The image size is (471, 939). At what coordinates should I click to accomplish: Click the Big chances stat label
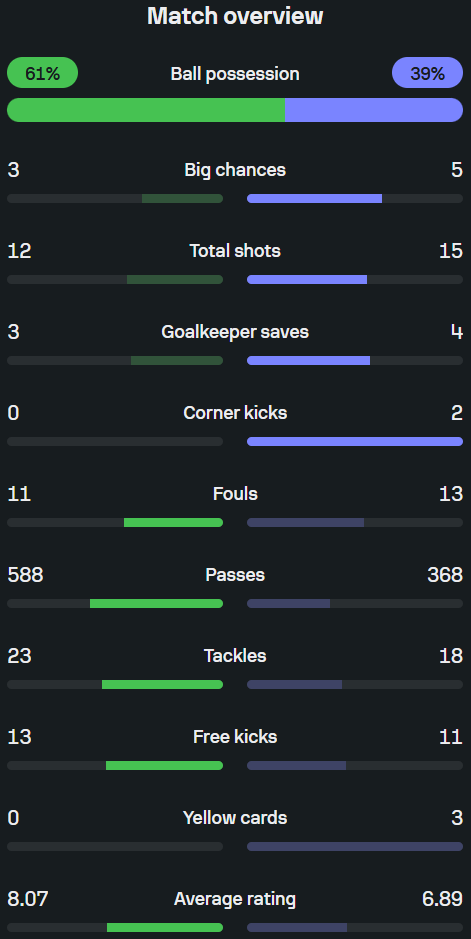[235, 170]
